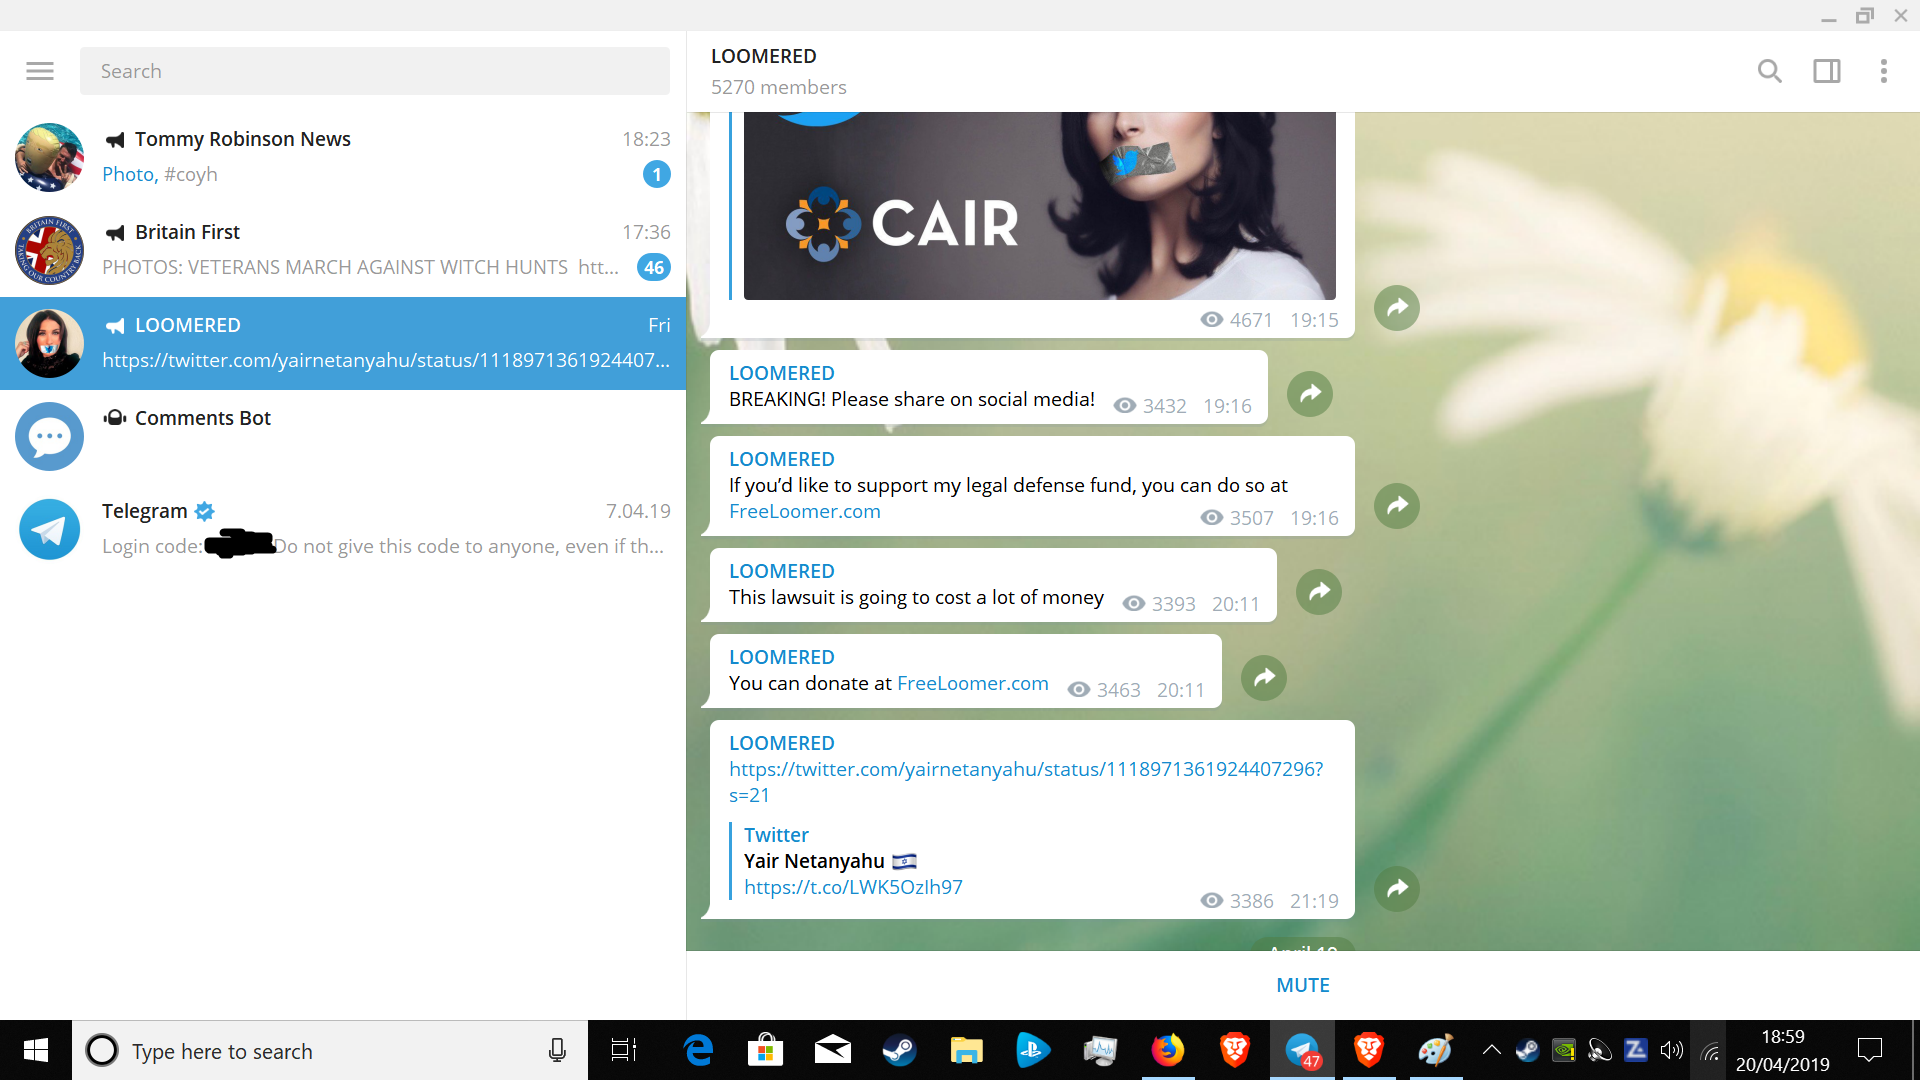Forward the 'You can donate' message
The width and height of the screenshot is (1920, 1080).
point(1264,678)
